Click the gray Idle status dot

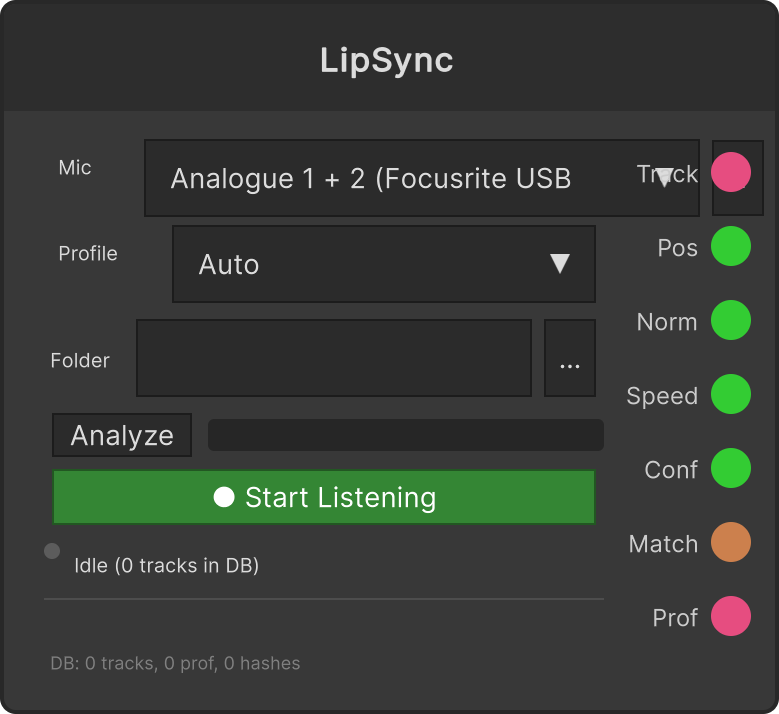coord(52,551)
